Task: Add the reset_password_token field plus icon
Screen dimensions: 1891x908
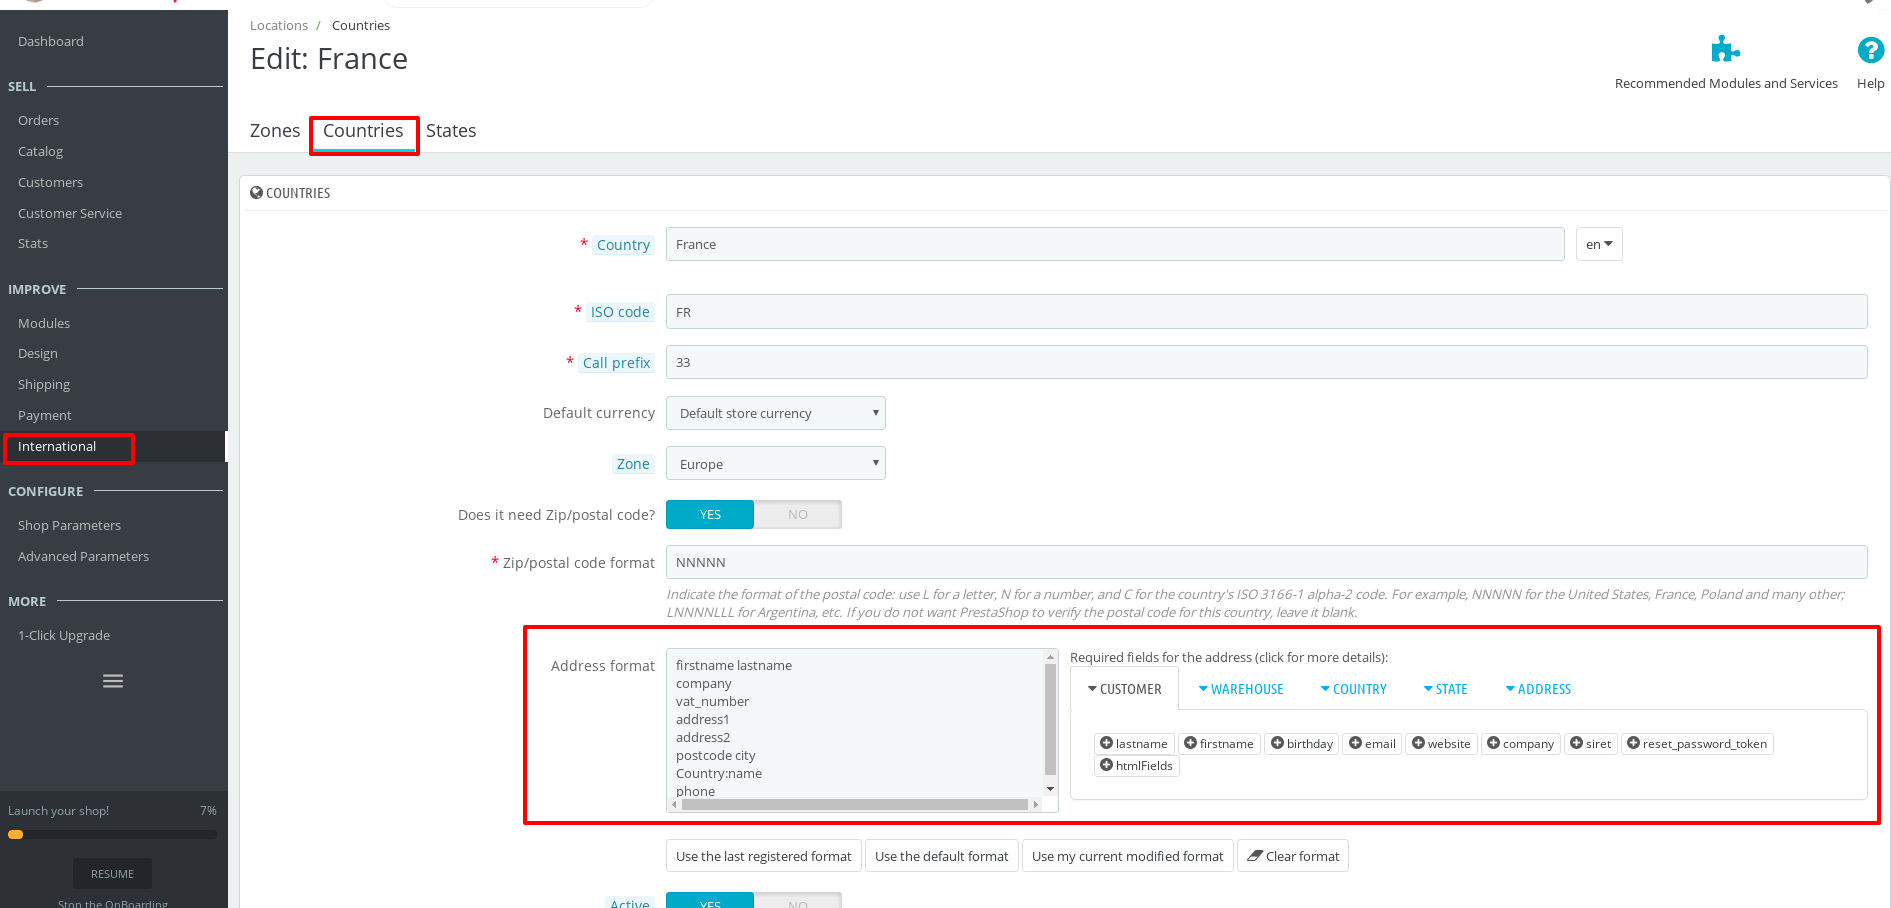Action: 1633,743
